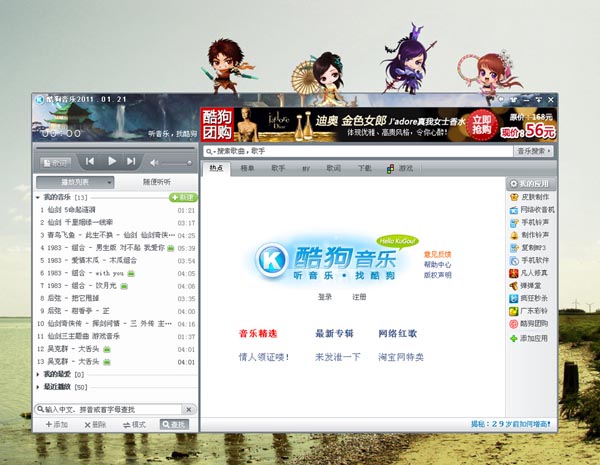
Task: Click 删除 to delete songs
Action: pyautogui.click(x=95, y=424)
